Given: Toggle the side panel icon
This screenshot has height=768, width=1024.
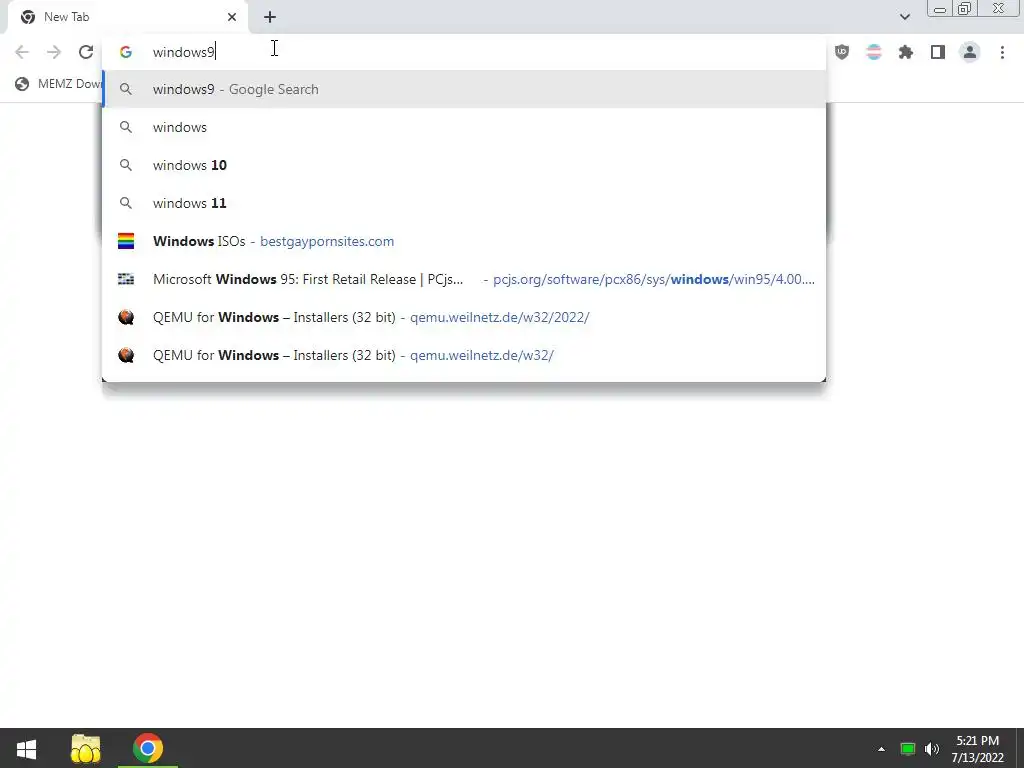Looking at the screenshot, I should 938,52.
